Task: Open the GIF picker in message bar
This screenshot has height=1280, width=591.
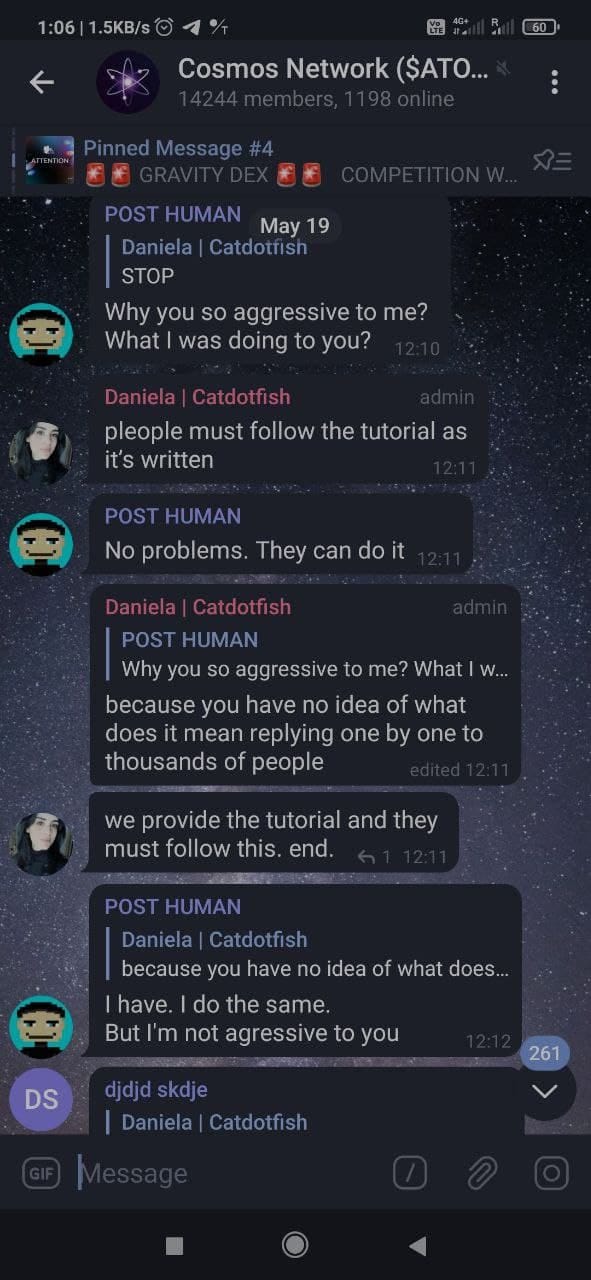Action: pos(41,1173)
